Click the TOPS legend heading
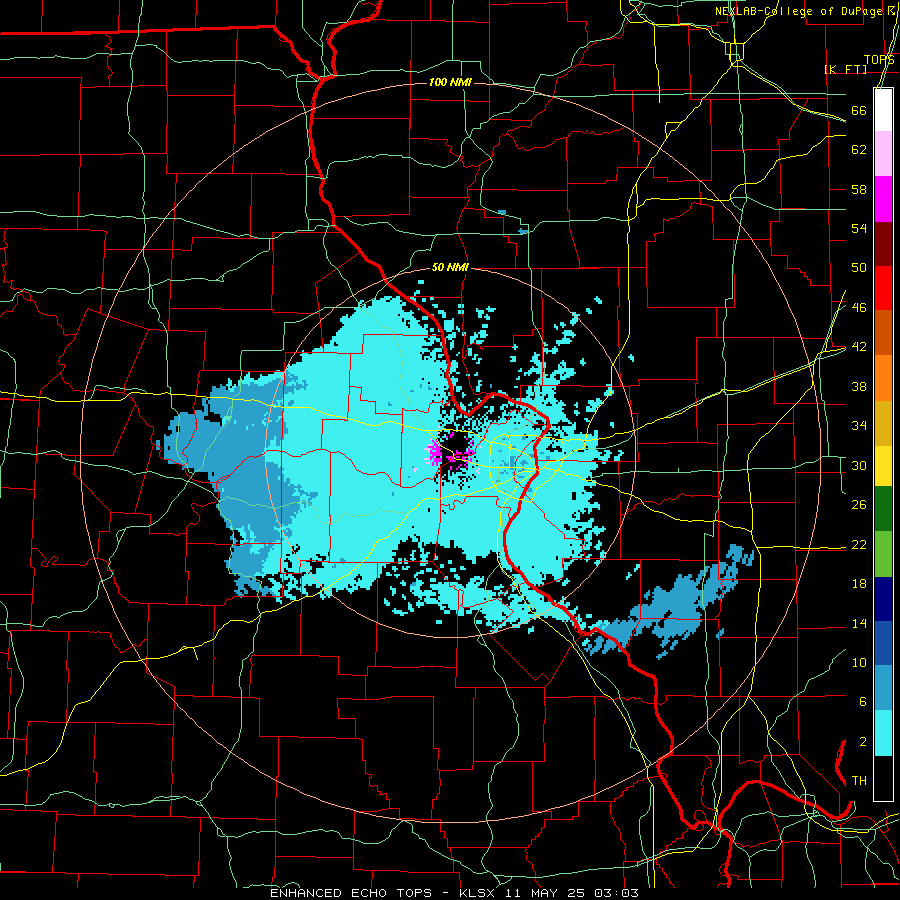Image resolution: width=900 pixels, height=900 pixels. click(x=879, y=60)
